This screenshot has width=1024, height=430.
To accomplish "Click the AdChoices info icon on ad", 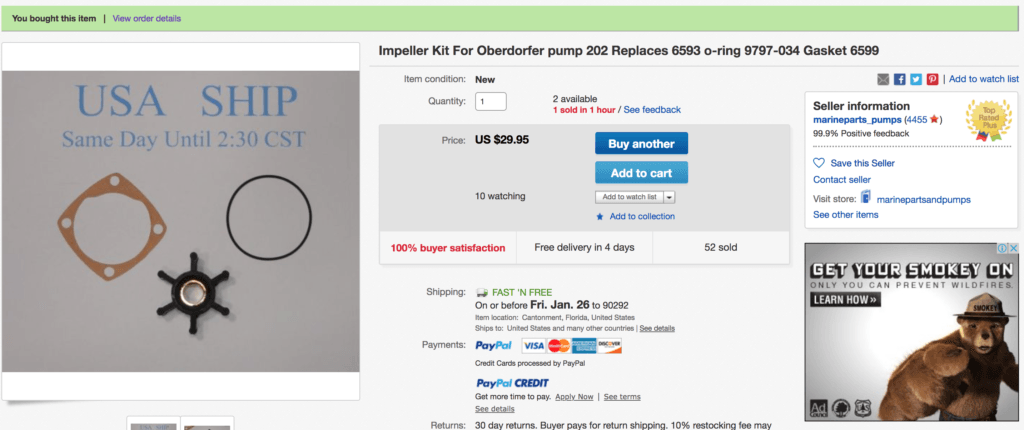I will 1002,248.
